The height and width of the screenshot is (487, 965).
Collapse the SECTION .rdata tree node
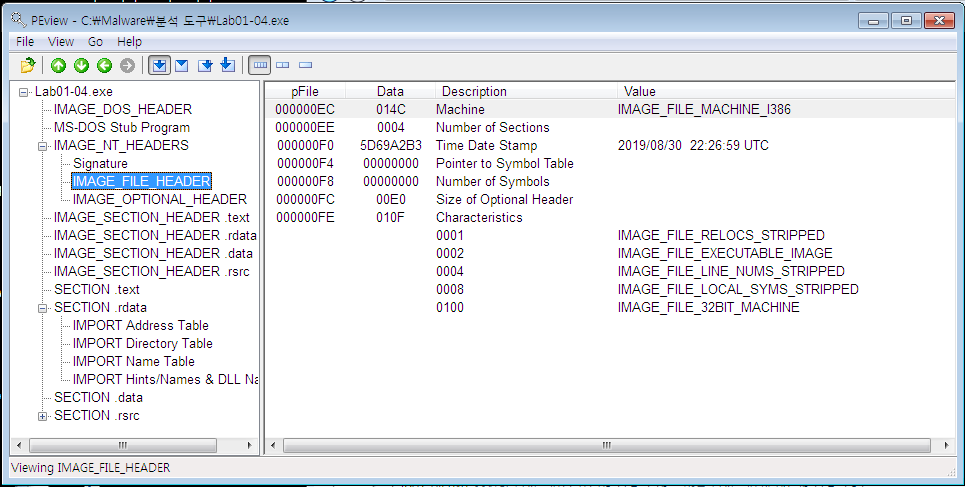tap(42, 308)
